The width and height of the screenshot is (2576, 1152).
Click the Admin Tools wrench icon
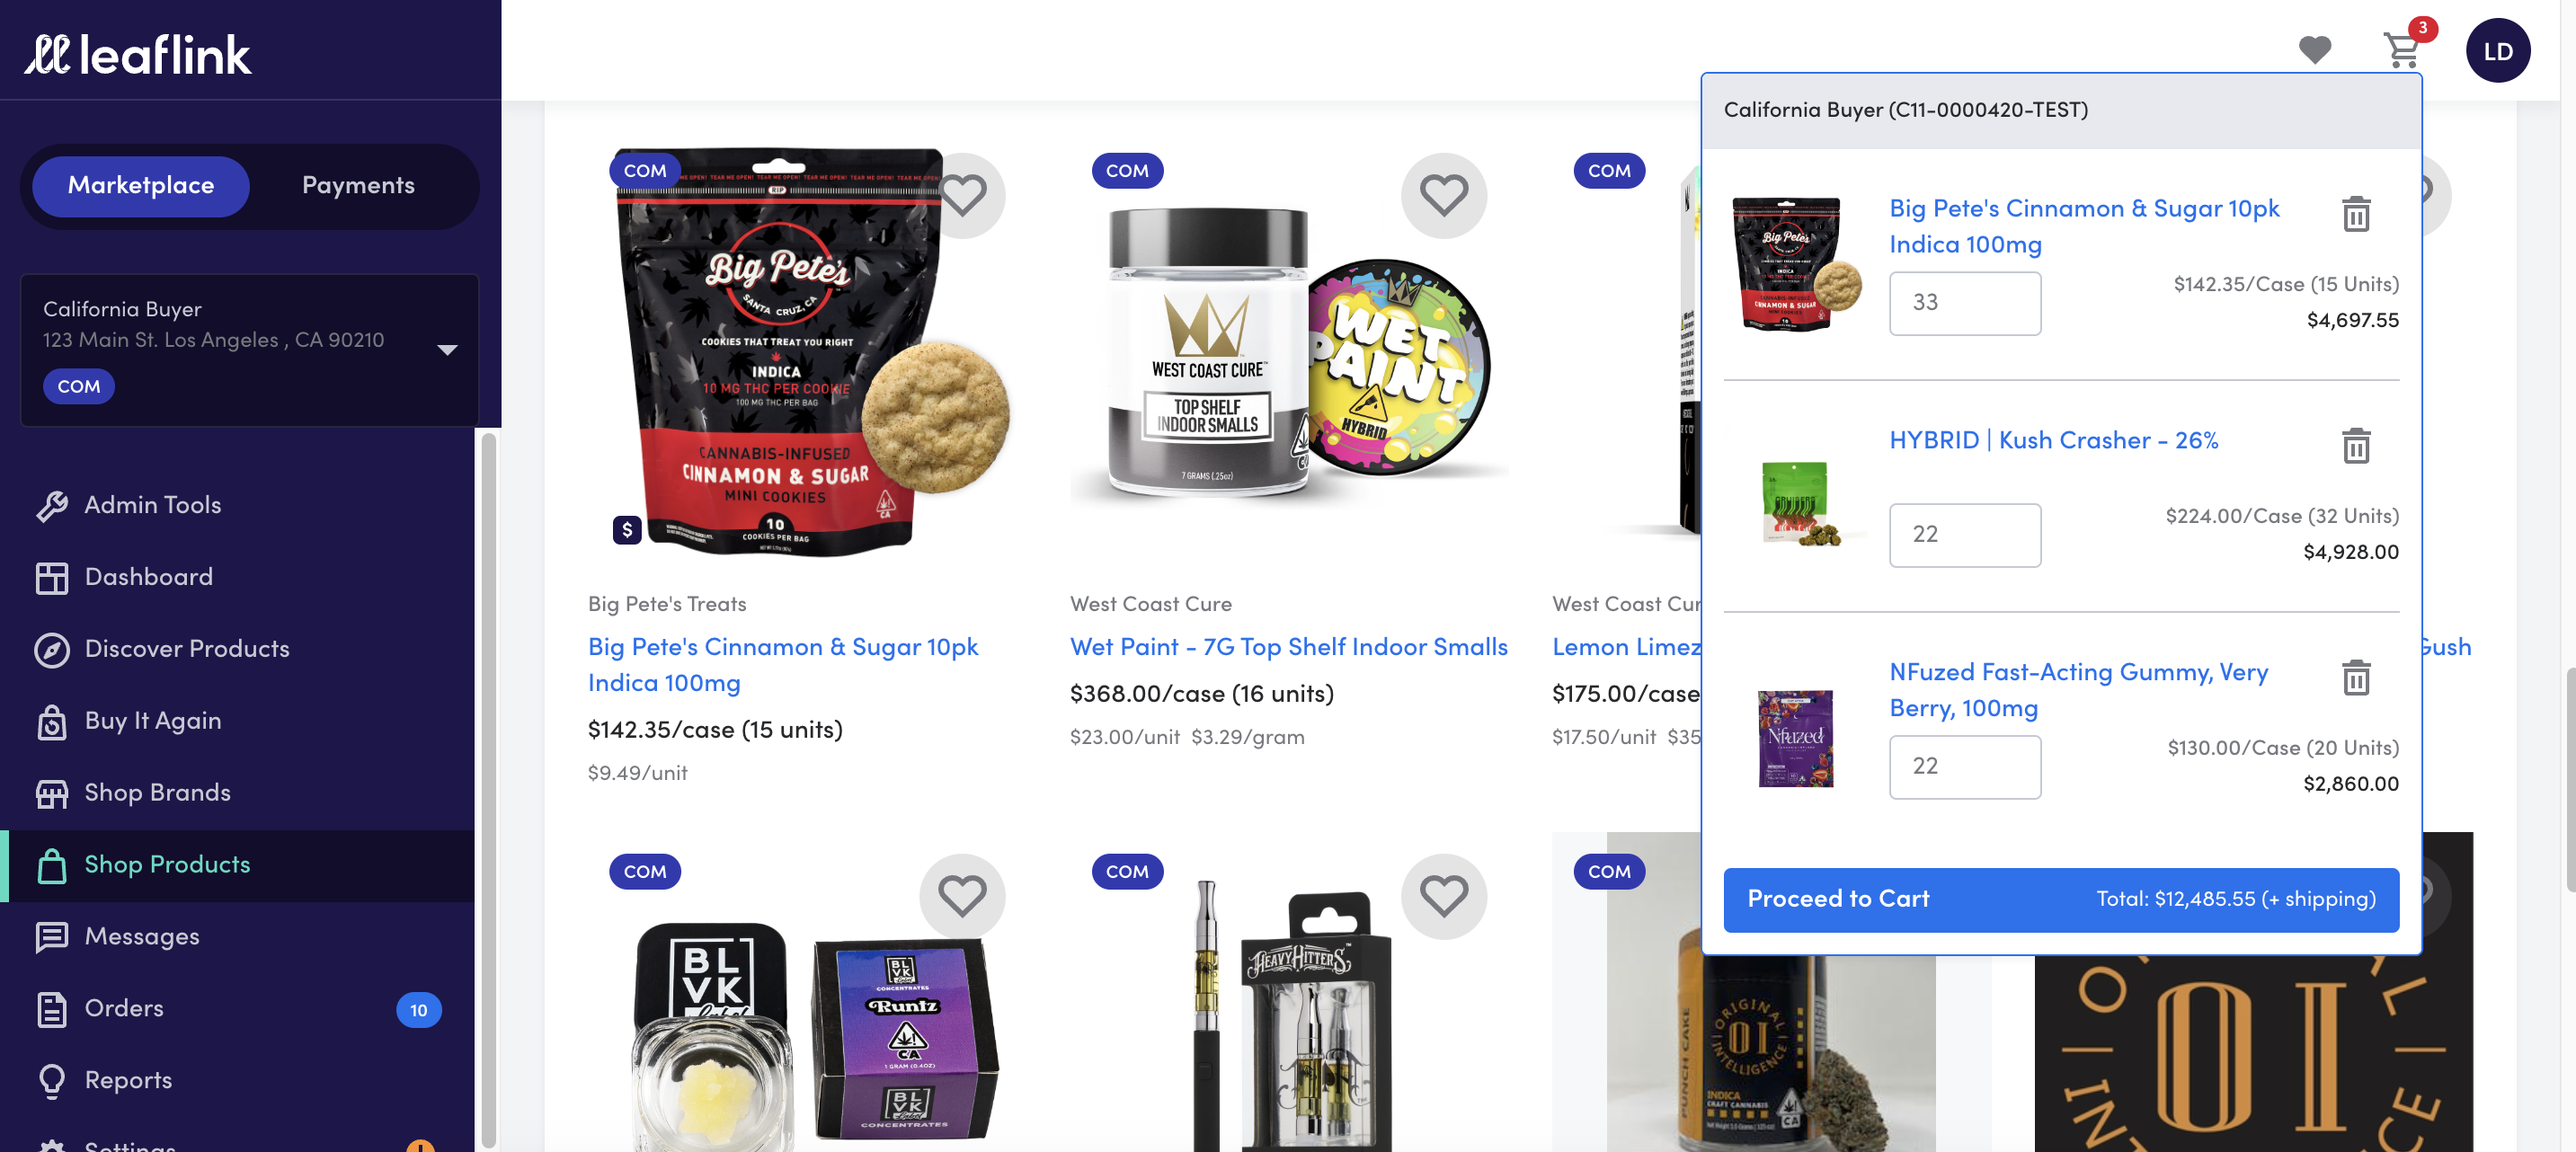click(x=52, y=506)
